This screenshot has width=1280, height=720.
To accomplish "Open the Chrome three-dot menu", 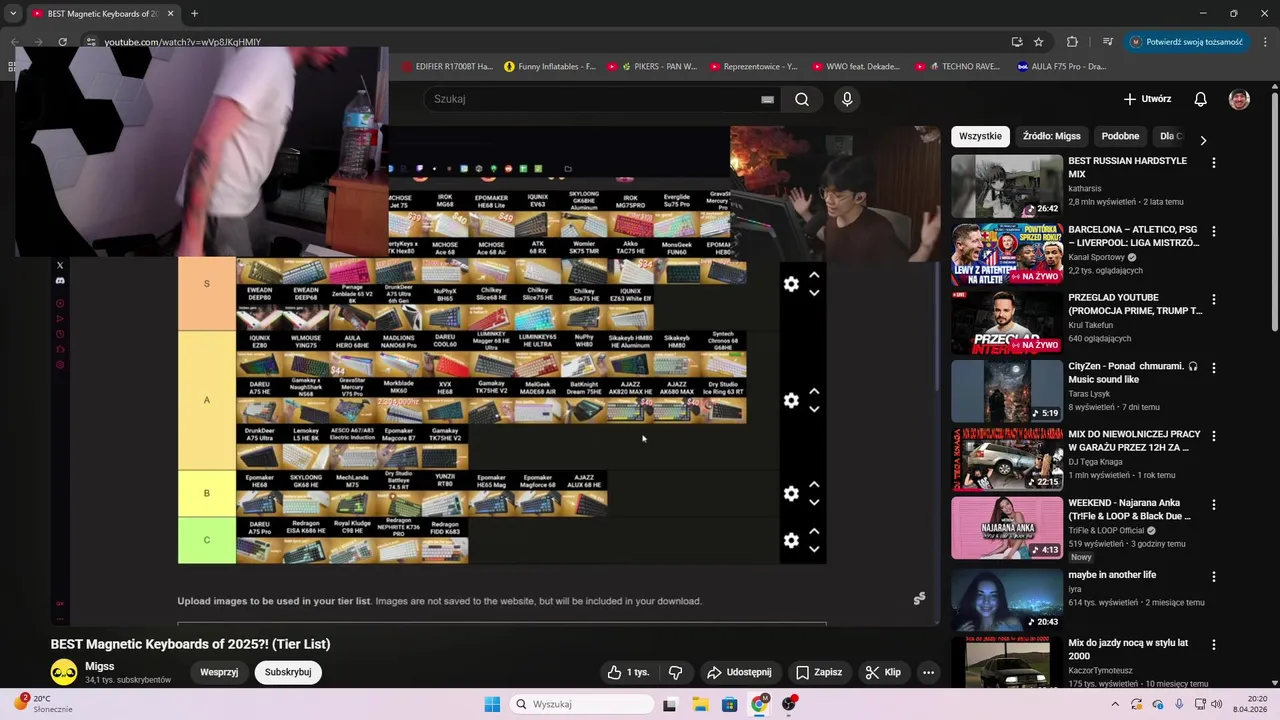I will click(x=1266, y=42).
